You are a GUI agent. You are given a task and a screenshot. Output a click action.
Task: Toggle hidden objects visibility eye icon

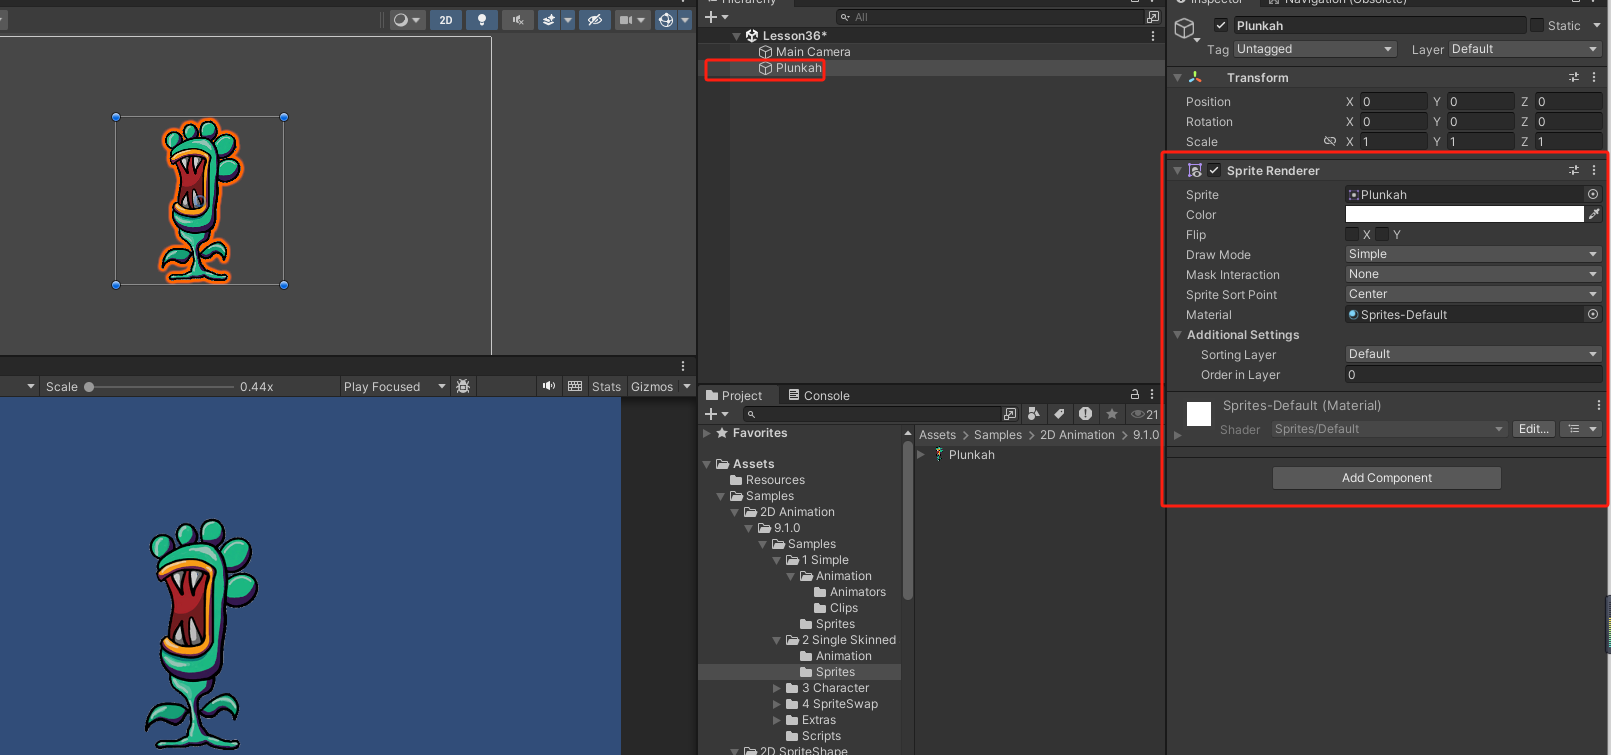595,20
